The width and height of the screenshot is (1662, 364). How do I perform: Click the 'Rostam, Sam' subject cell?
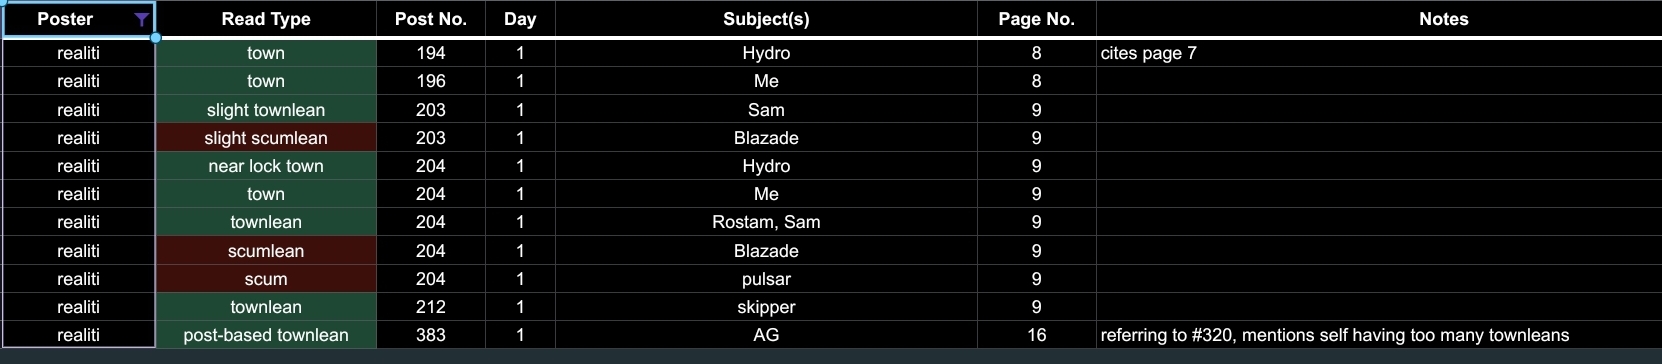[766, 222]
